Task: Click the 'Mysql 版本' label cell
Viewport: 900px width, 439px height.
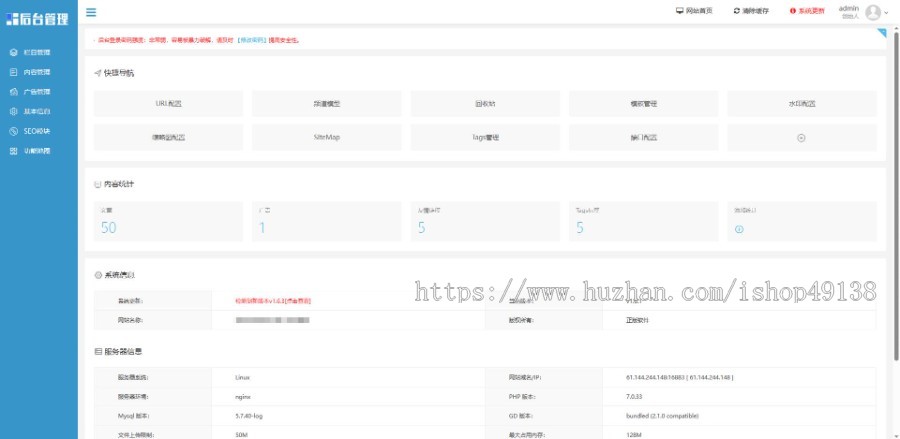Action: click(153, 416)
